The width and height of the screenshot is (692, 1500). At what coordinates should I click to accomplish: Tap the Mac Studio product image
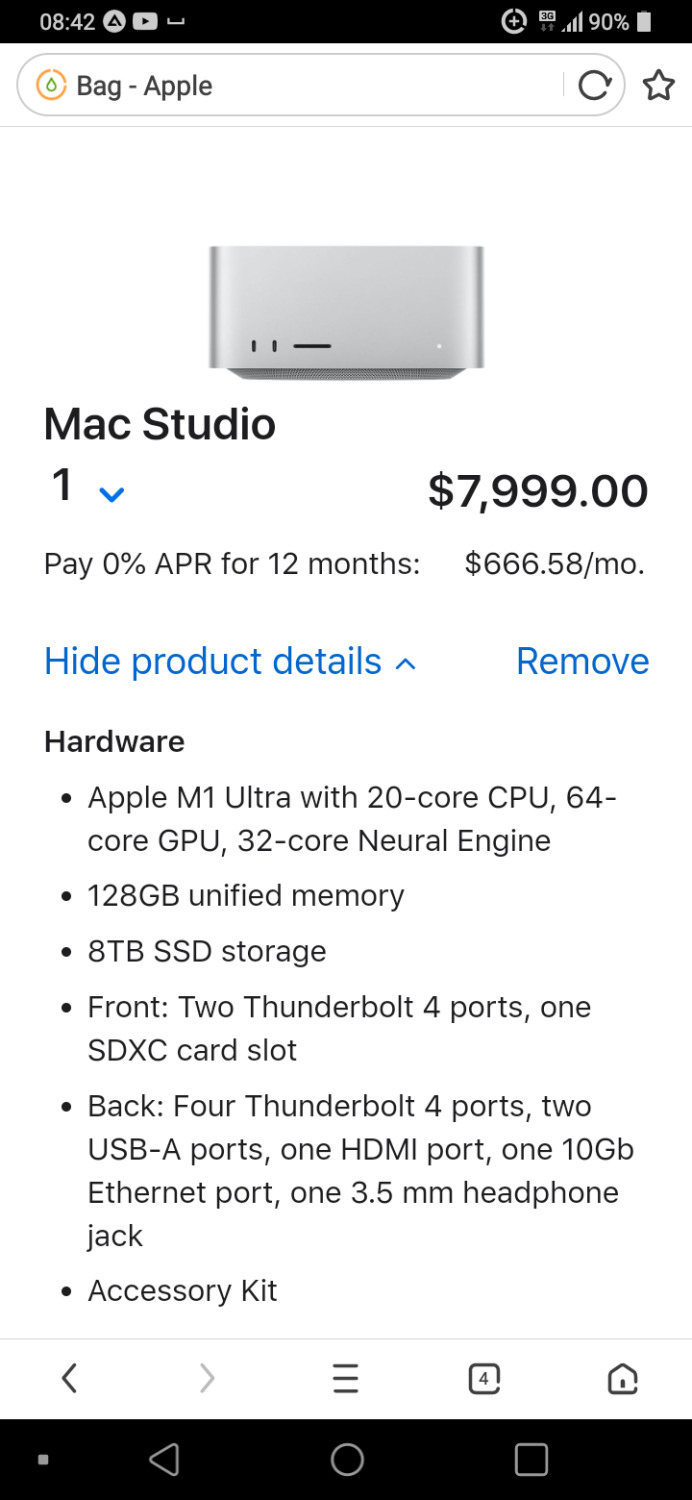click(x=346, y=312)
